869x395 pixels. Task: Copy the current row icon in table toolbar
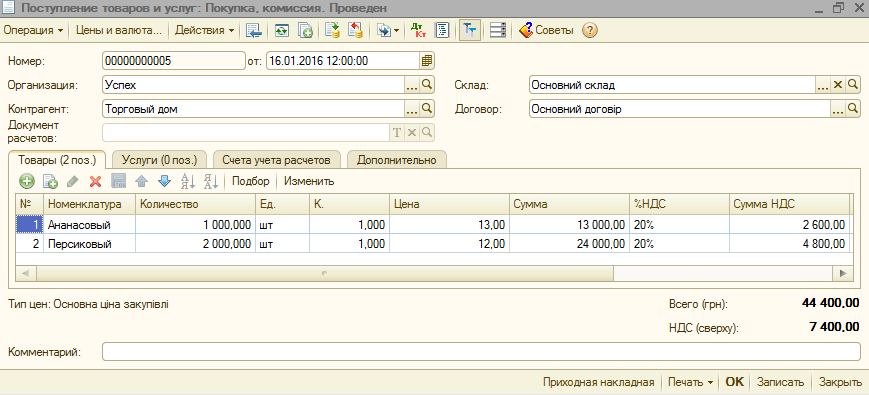click(50, 181)
